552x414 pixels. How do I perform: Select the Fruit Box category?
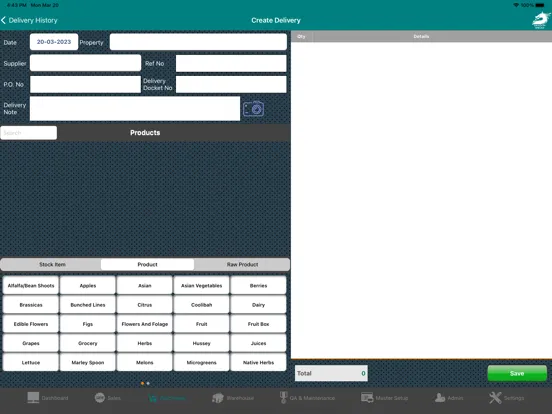(258, 324)
